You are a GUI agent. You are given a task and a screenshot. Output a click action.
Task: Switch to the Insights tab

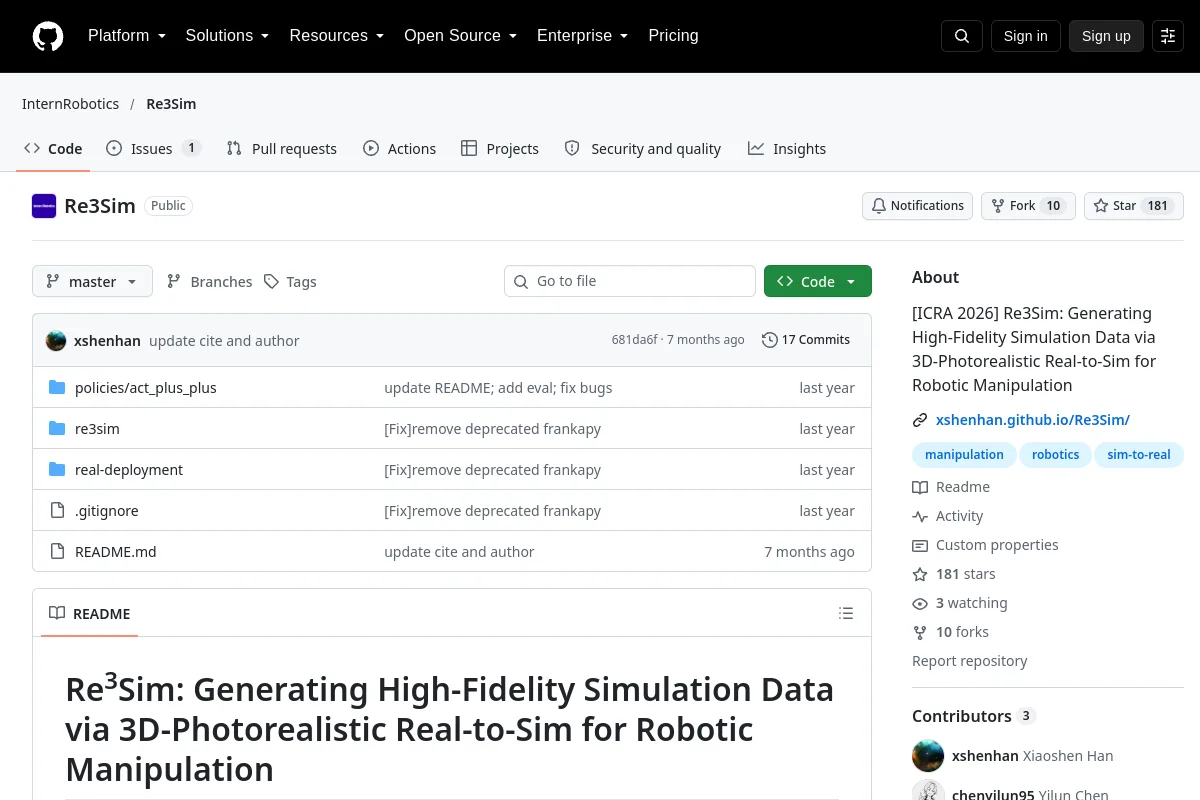click(787, 149)
